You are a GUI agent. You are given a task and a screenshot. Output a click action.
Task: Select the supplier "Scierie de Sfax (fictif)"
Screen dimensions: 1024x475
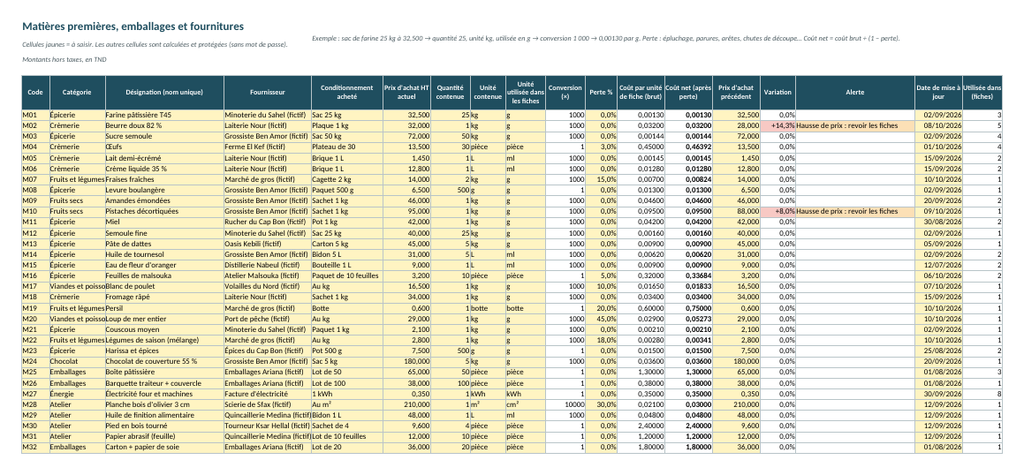[267, 404]
